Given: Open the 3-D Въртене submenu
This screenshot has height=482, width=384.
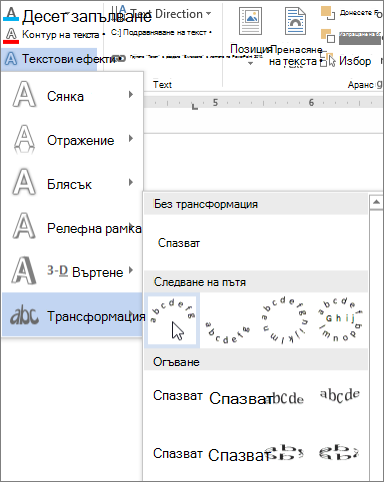Looking at the screenshot, I should tap(72, 272).
